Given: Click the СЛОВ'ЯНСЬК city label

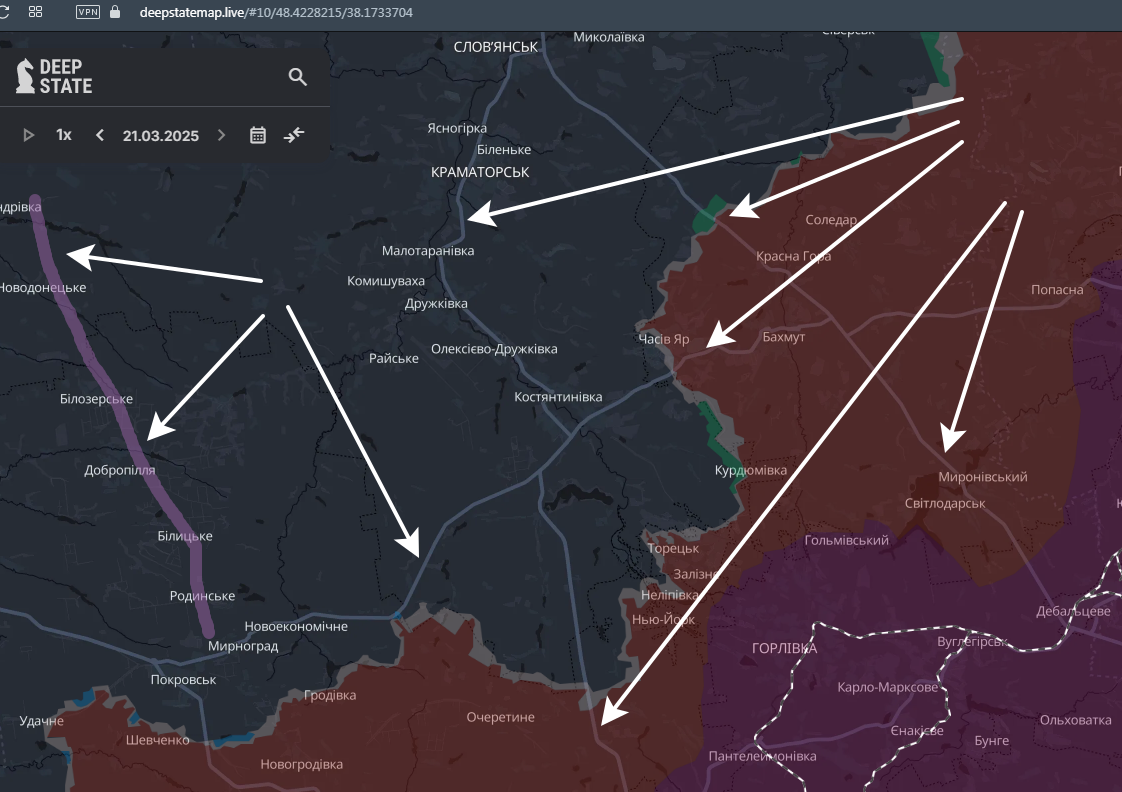Looking at the screenshot, I should (496, 47).
